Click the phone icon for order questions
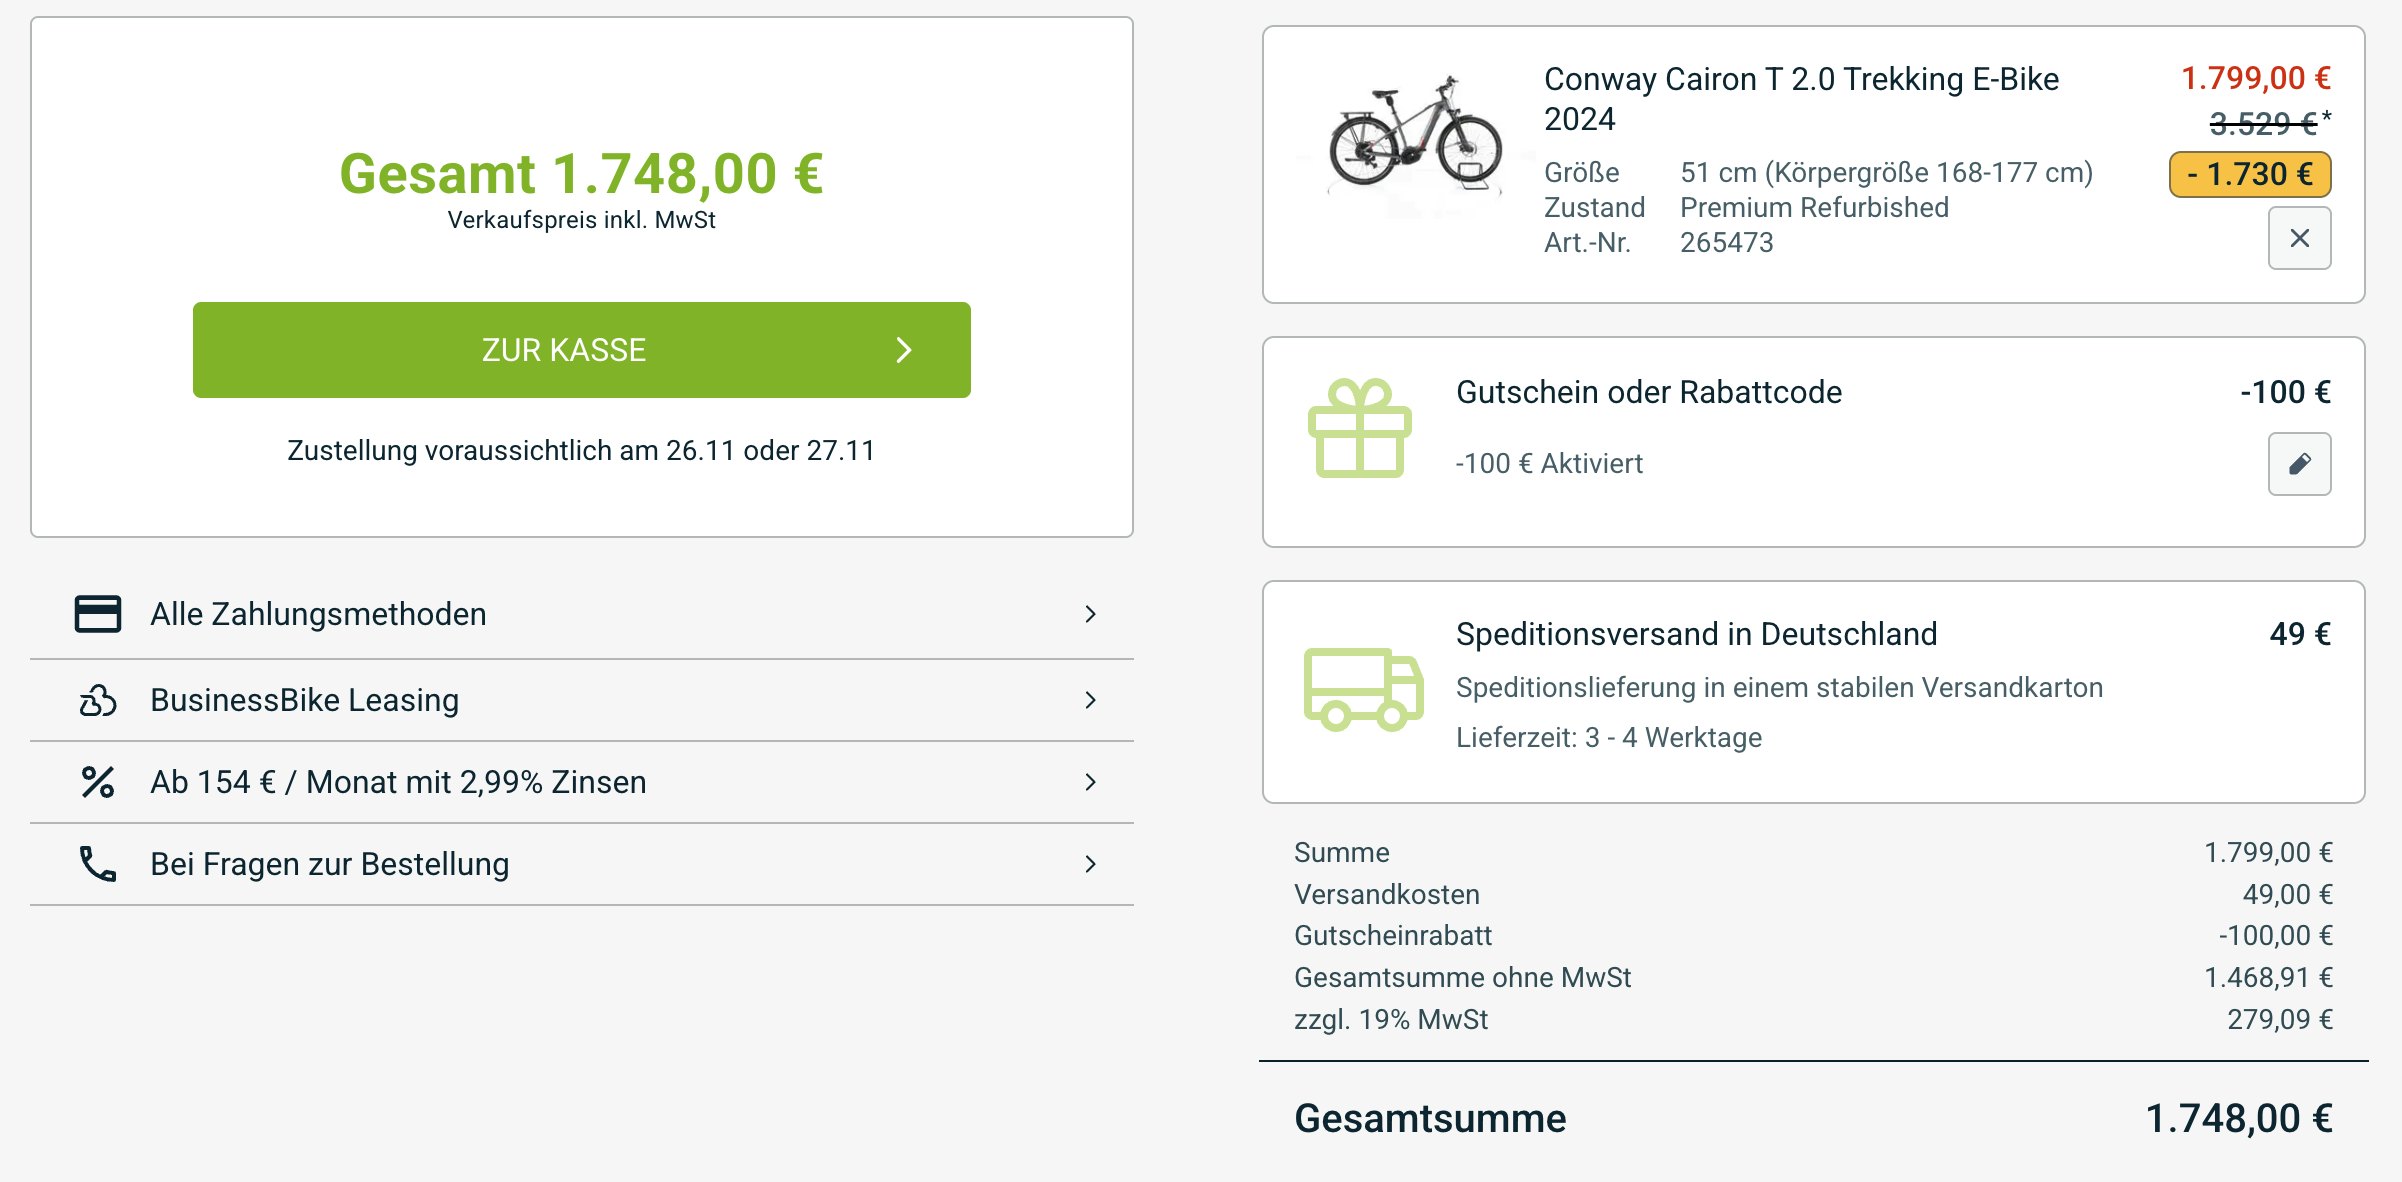The image size is (2402, 1182). 98,864
